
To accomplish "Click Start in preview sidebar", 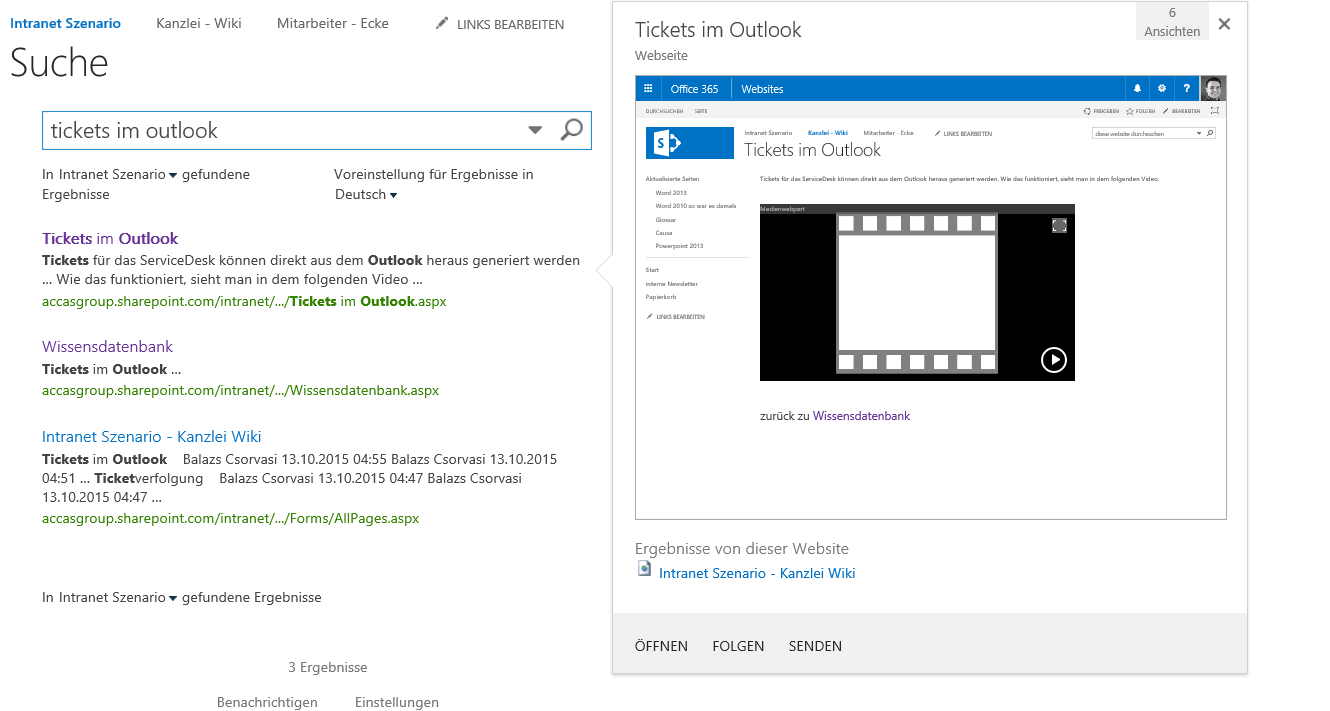I will (652, 270).
